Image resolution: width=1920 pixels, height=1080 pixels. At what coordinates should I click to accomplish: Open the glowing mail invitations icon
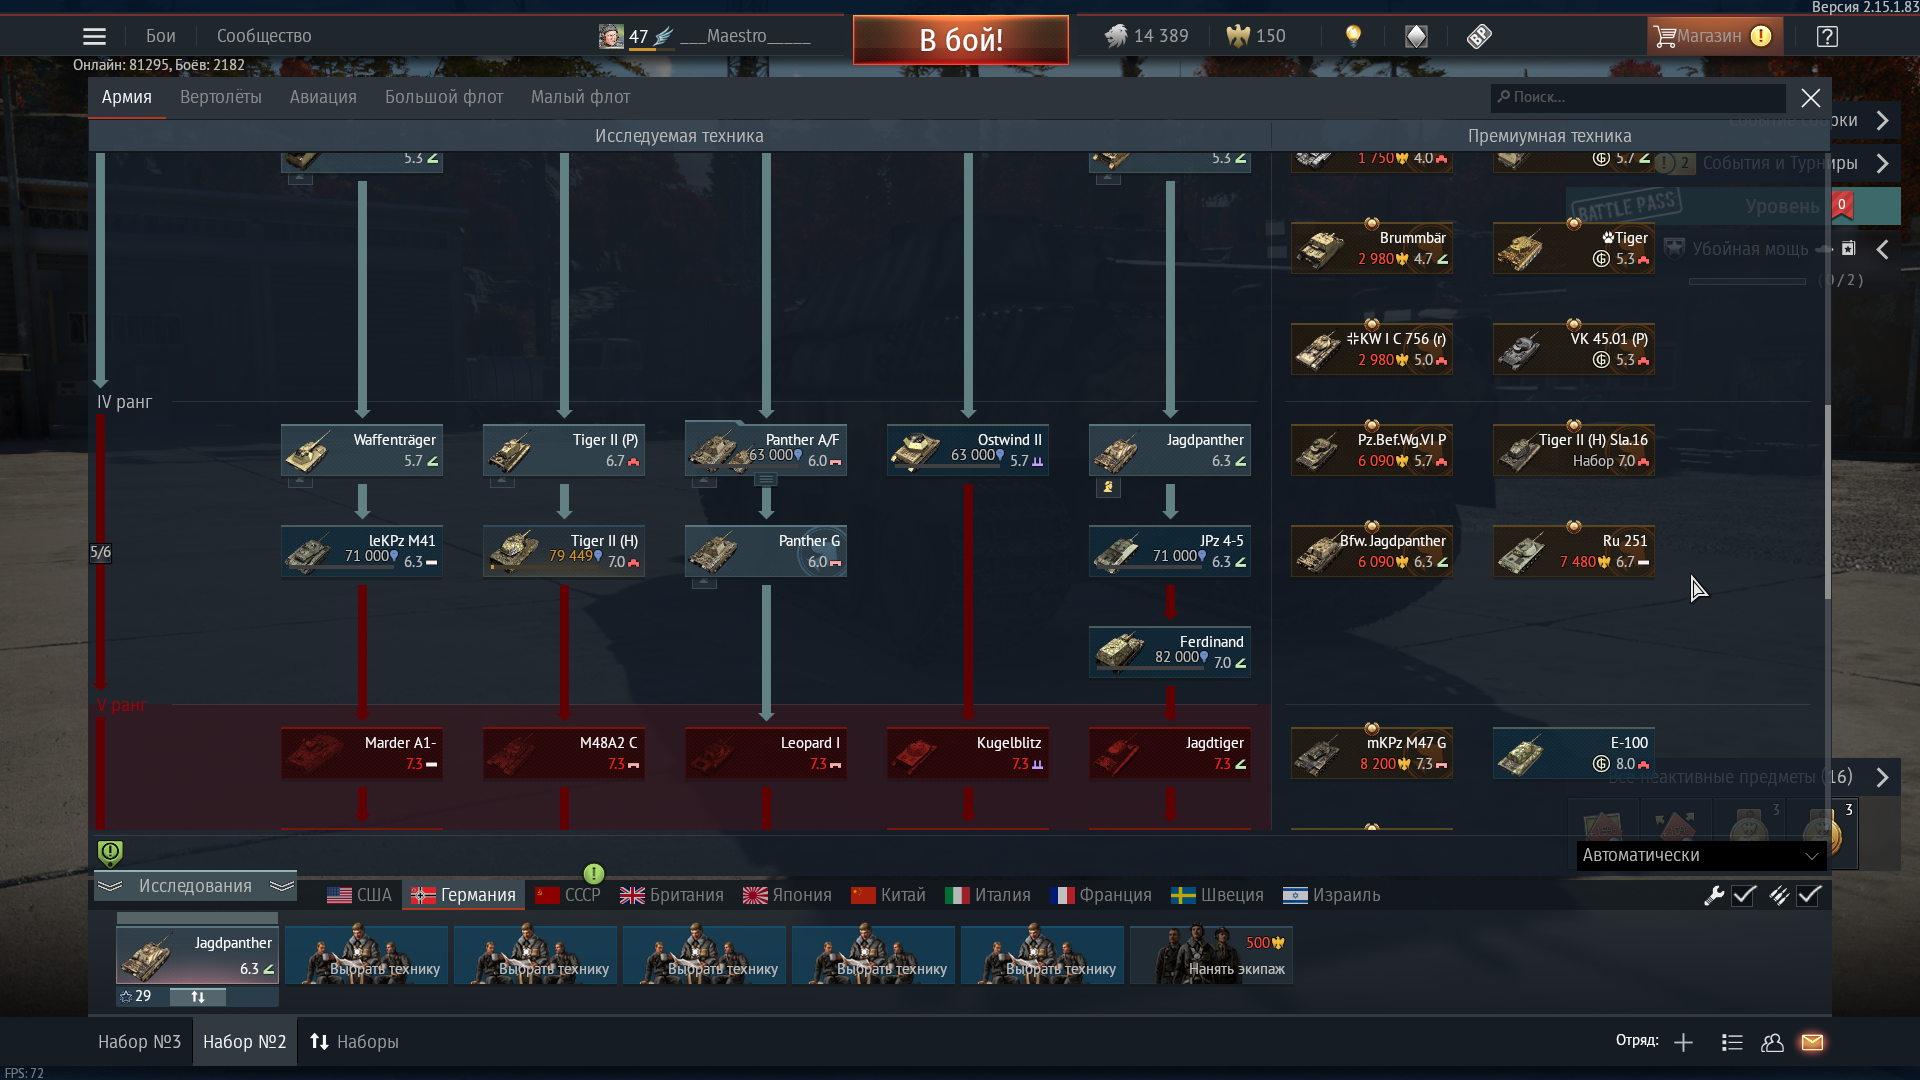(x=1812, y=1043)
